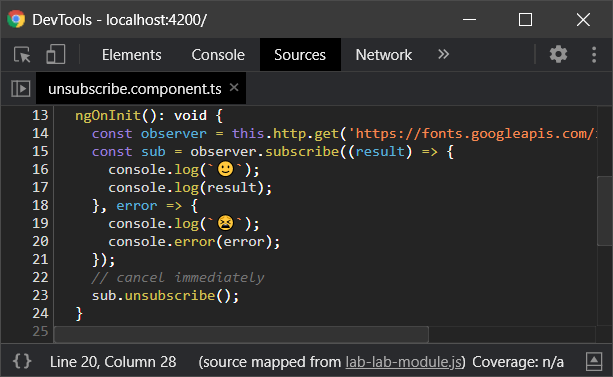The height and width of the screenshot is (377, 613).
Task: Click the Chrome logo in title bar
Action: [x=16, y=19]
